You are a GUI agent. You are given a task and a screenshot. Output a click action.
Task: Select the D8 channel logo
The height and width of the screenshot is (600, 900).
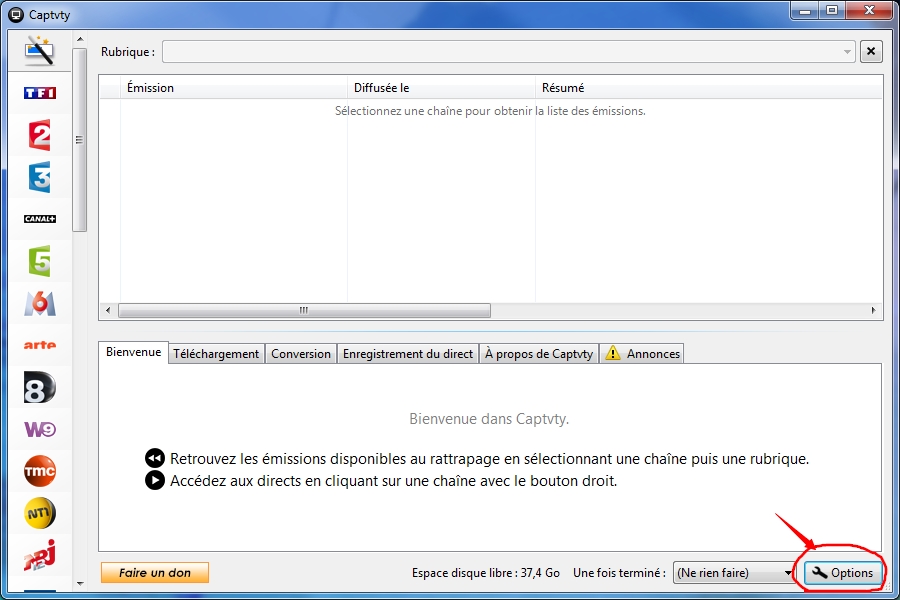point(40,387)
